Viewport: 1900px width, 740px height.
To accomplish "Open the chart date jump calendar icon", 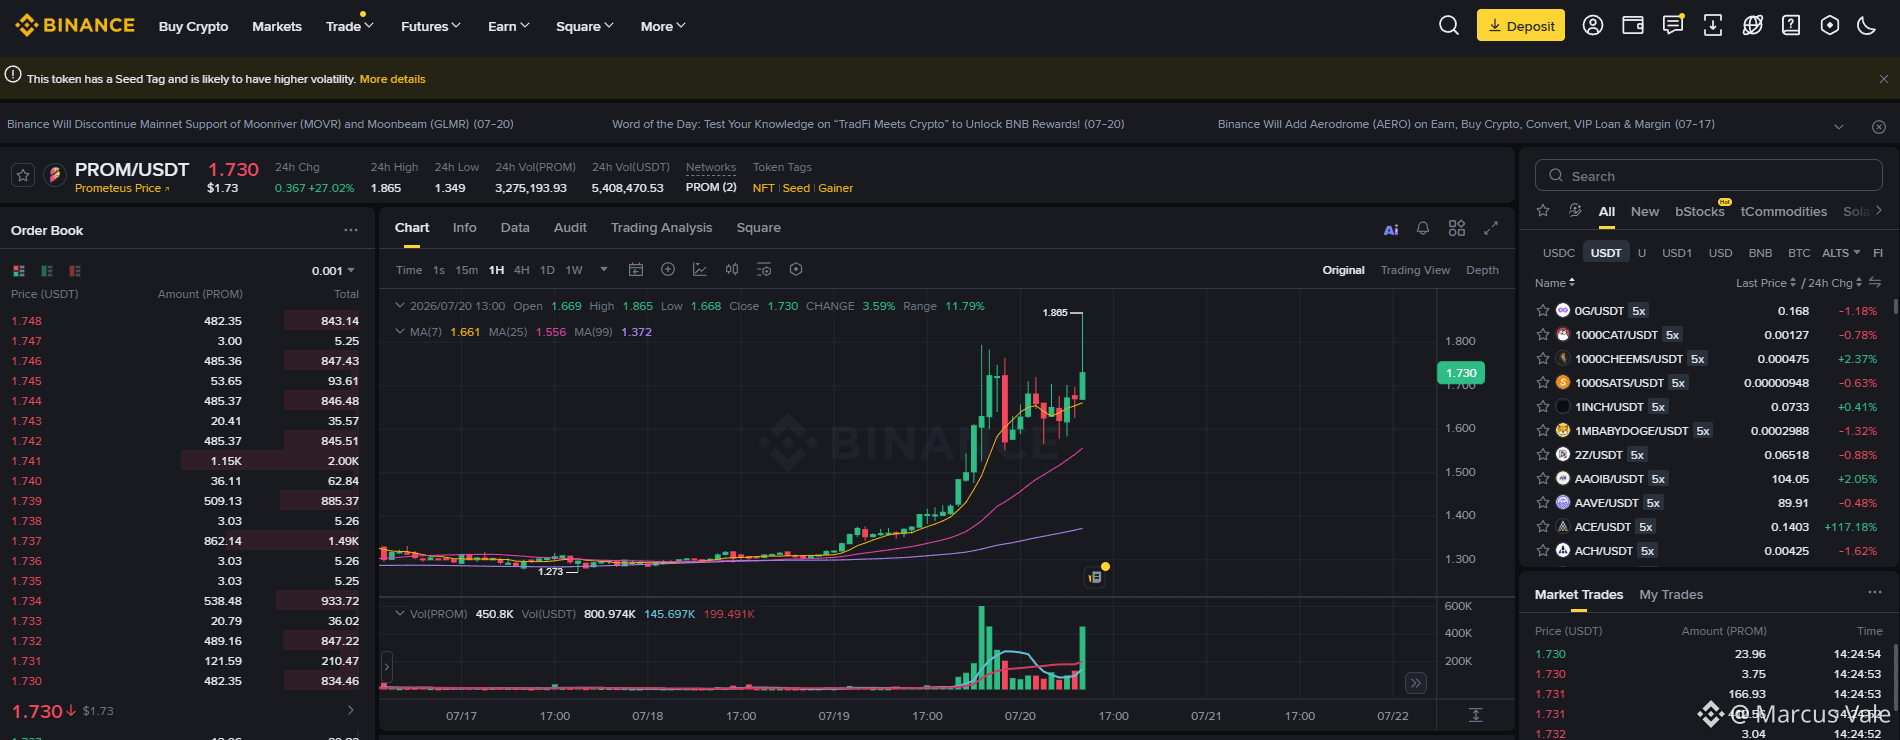I will coord(635,270).
